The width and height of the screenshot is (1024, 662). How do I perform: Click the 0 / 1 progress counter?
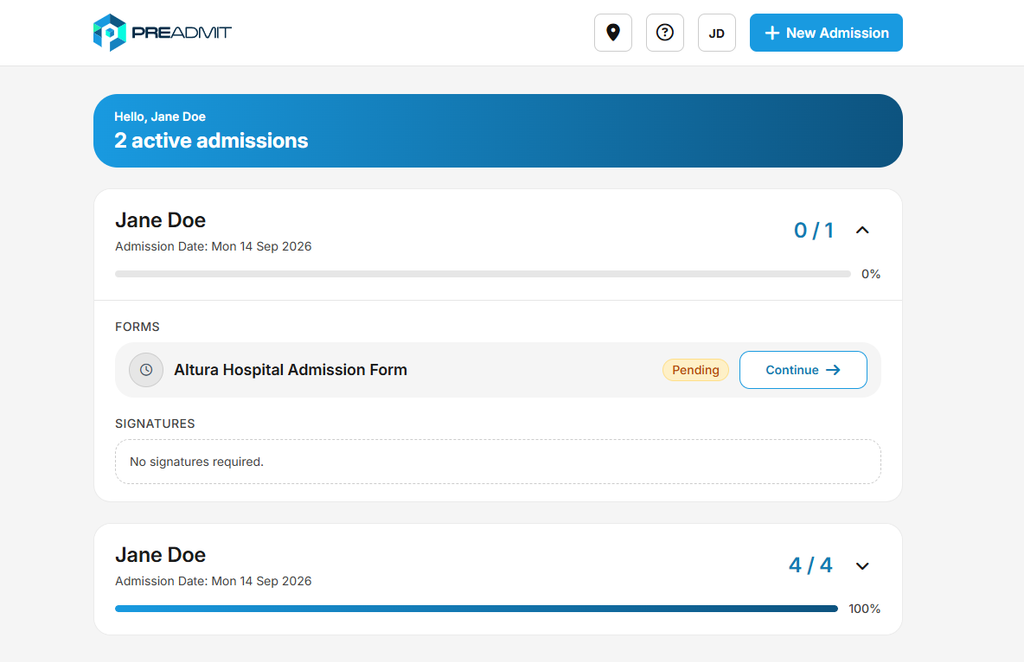pyautogui.click(x=813, y=230)
